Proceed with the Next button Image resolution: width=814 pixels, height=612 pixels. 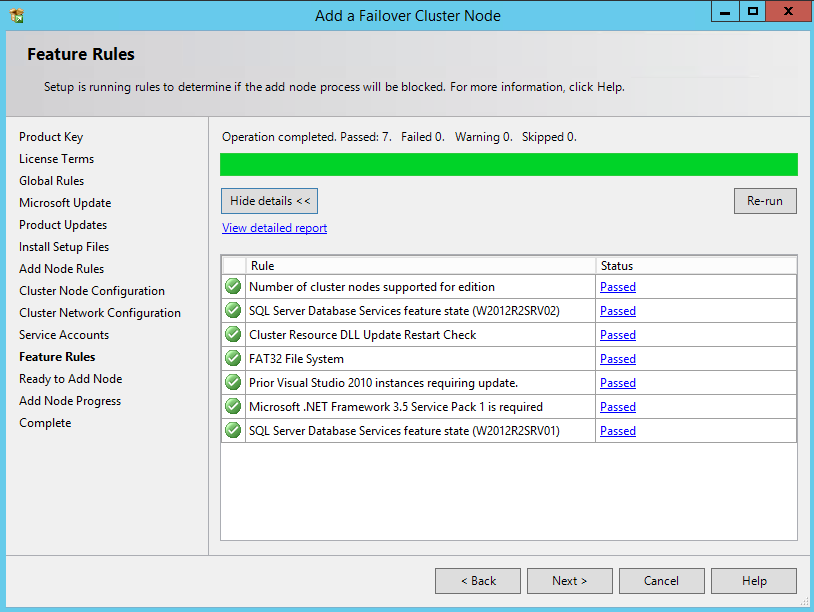(569, 581)
